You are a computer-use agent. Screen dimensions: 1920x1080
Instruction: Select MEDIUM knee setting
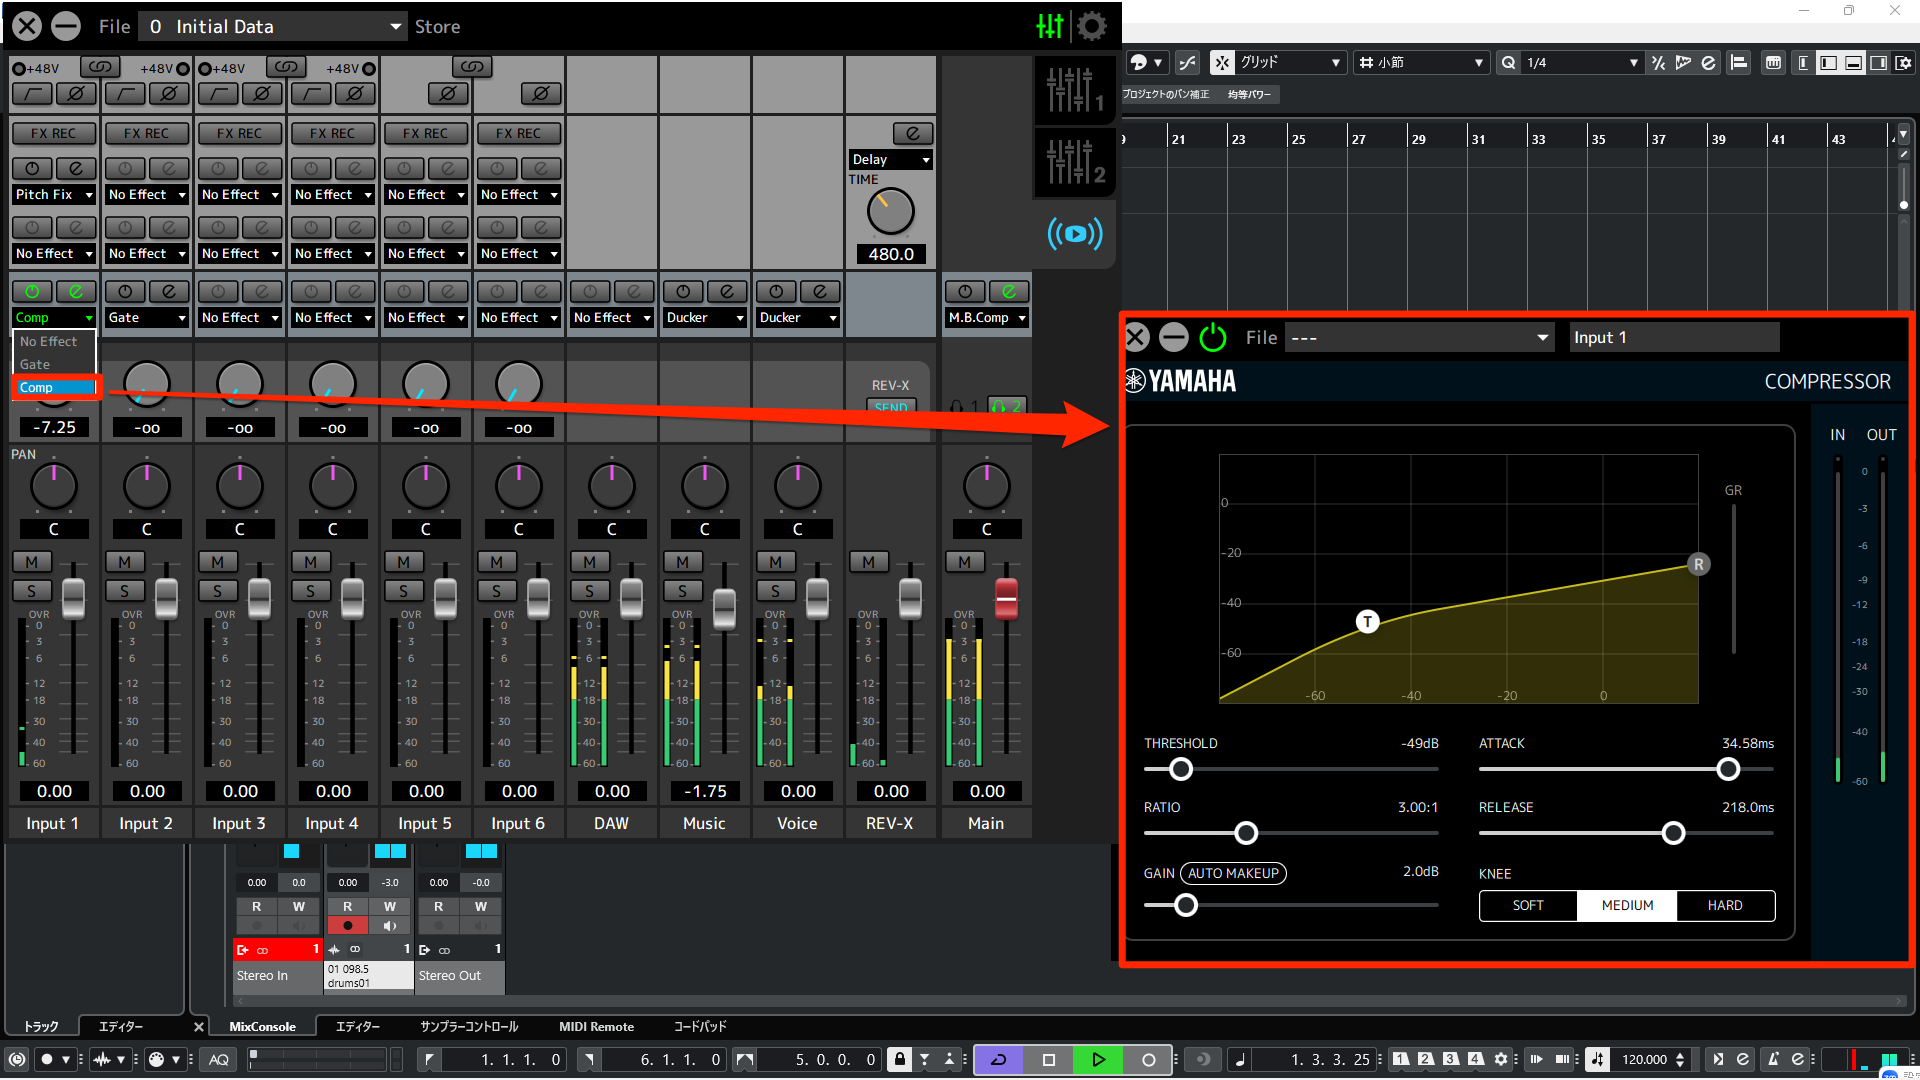click(x=1627, y=905)
